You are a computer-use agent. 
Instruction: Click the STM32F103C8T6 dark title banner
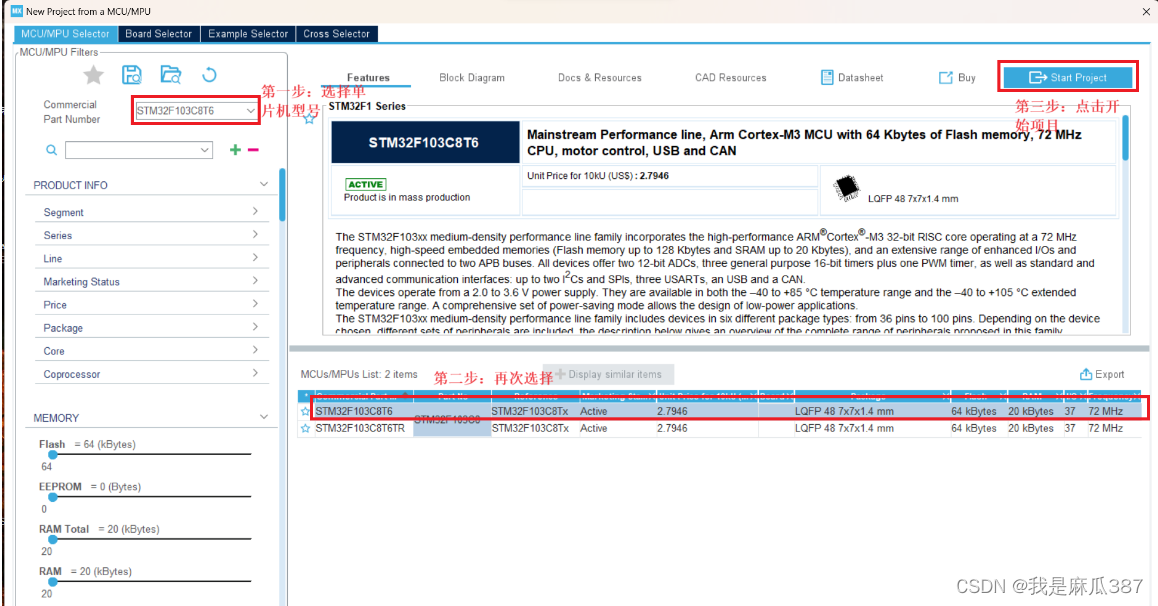click(425, 142)
